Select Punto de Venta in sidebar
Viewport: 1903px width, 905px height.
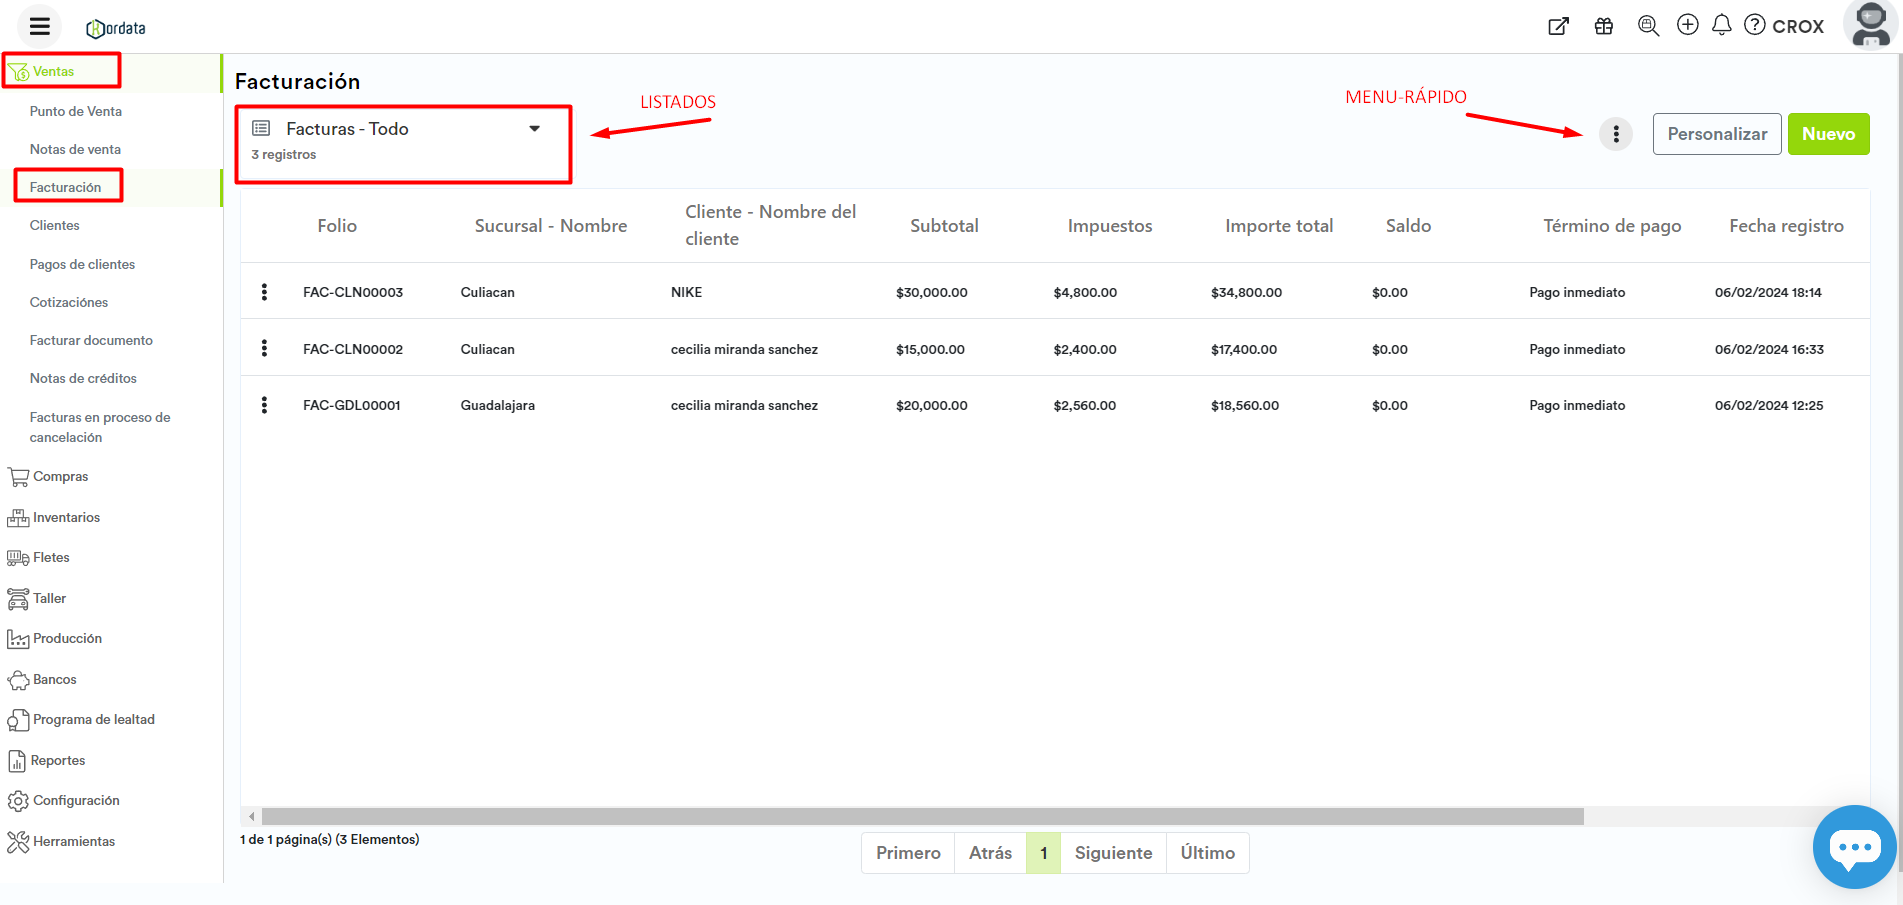pos(76,111)
